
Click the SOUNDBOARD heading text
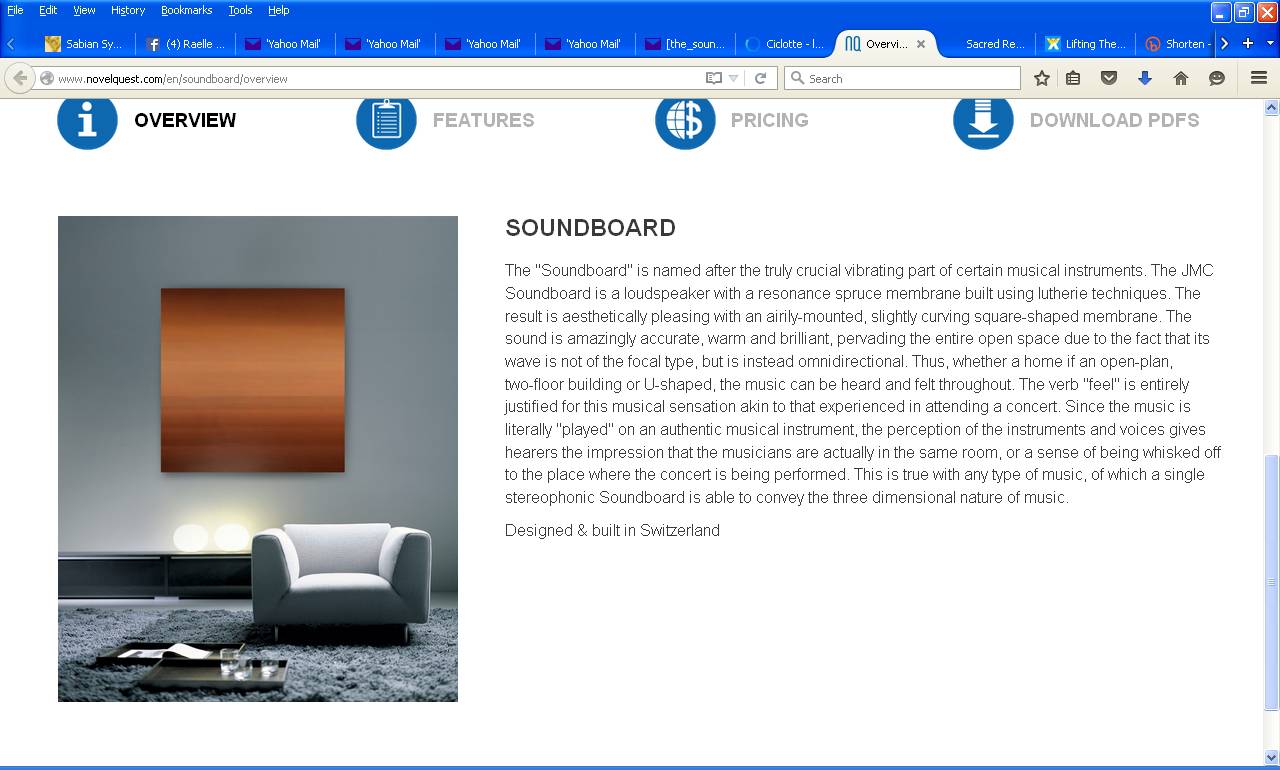[x=590, y=228]
